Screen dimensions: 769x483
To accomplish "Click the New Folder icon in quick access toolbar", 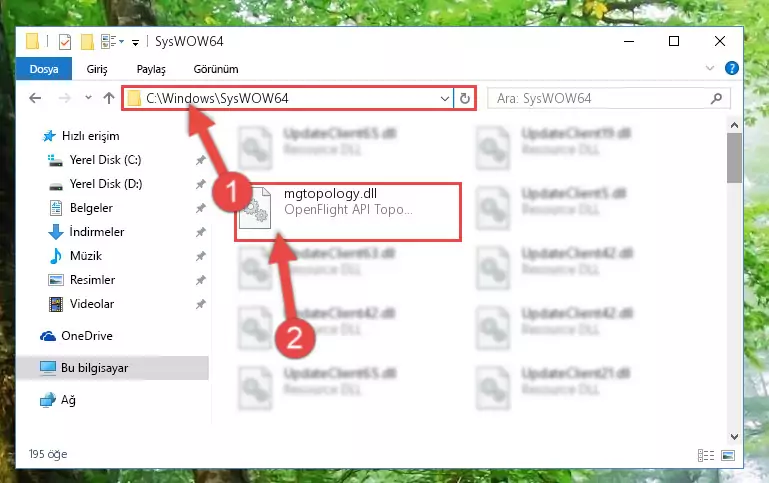I will [87, 42].
